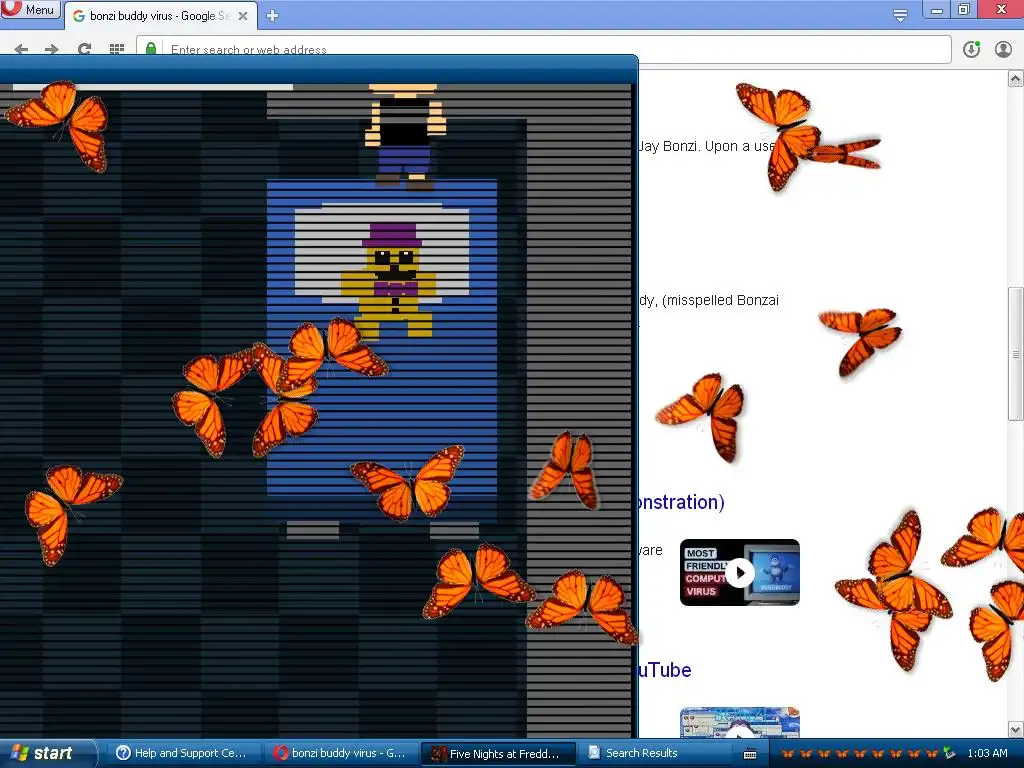Click the green padlock security badge

pos(151,49)
